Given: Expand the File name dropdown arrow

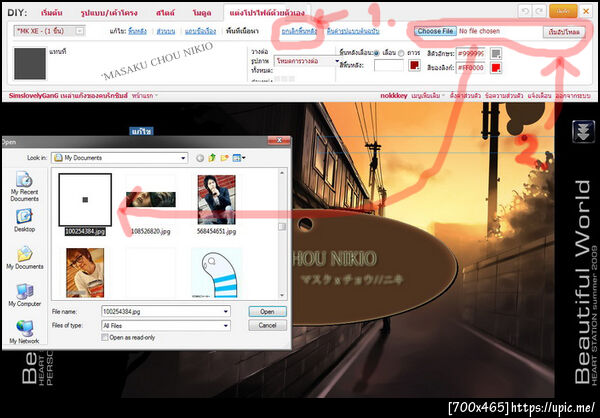Looking at the screenshot, I should [x=225, y=312].
